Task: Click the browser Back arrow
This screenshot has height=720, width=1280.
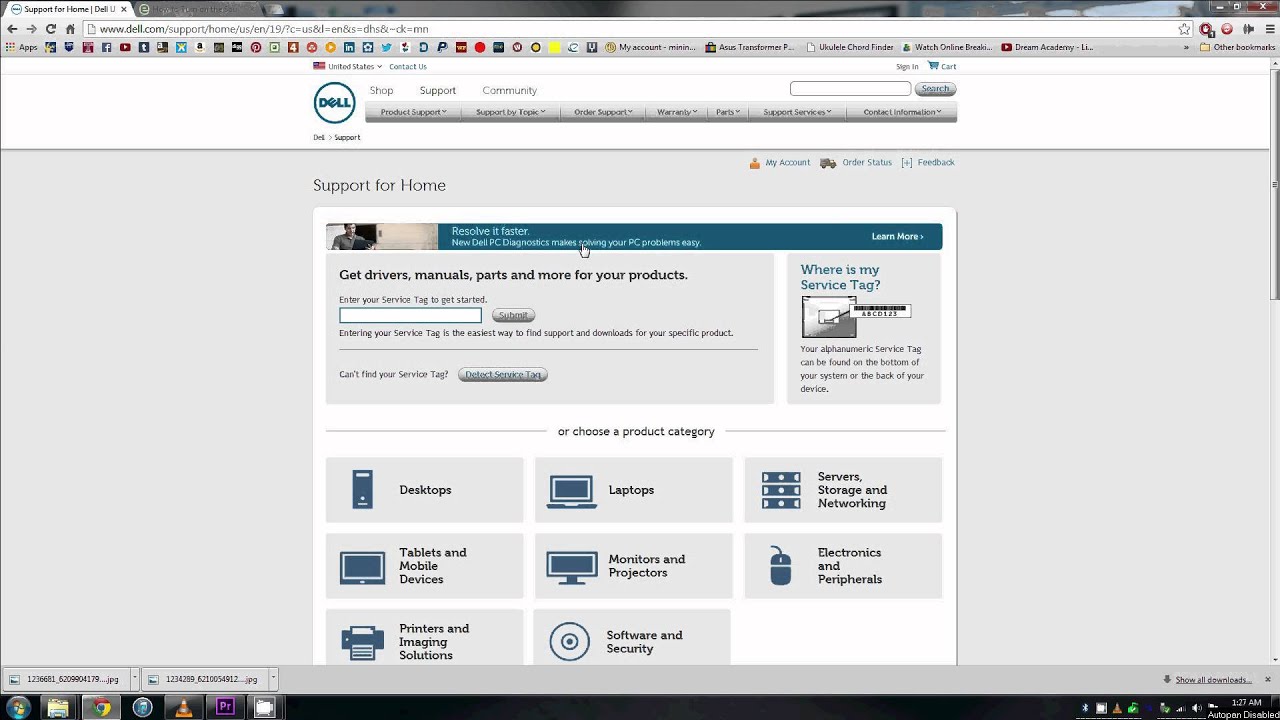Action: pos(12,29)
